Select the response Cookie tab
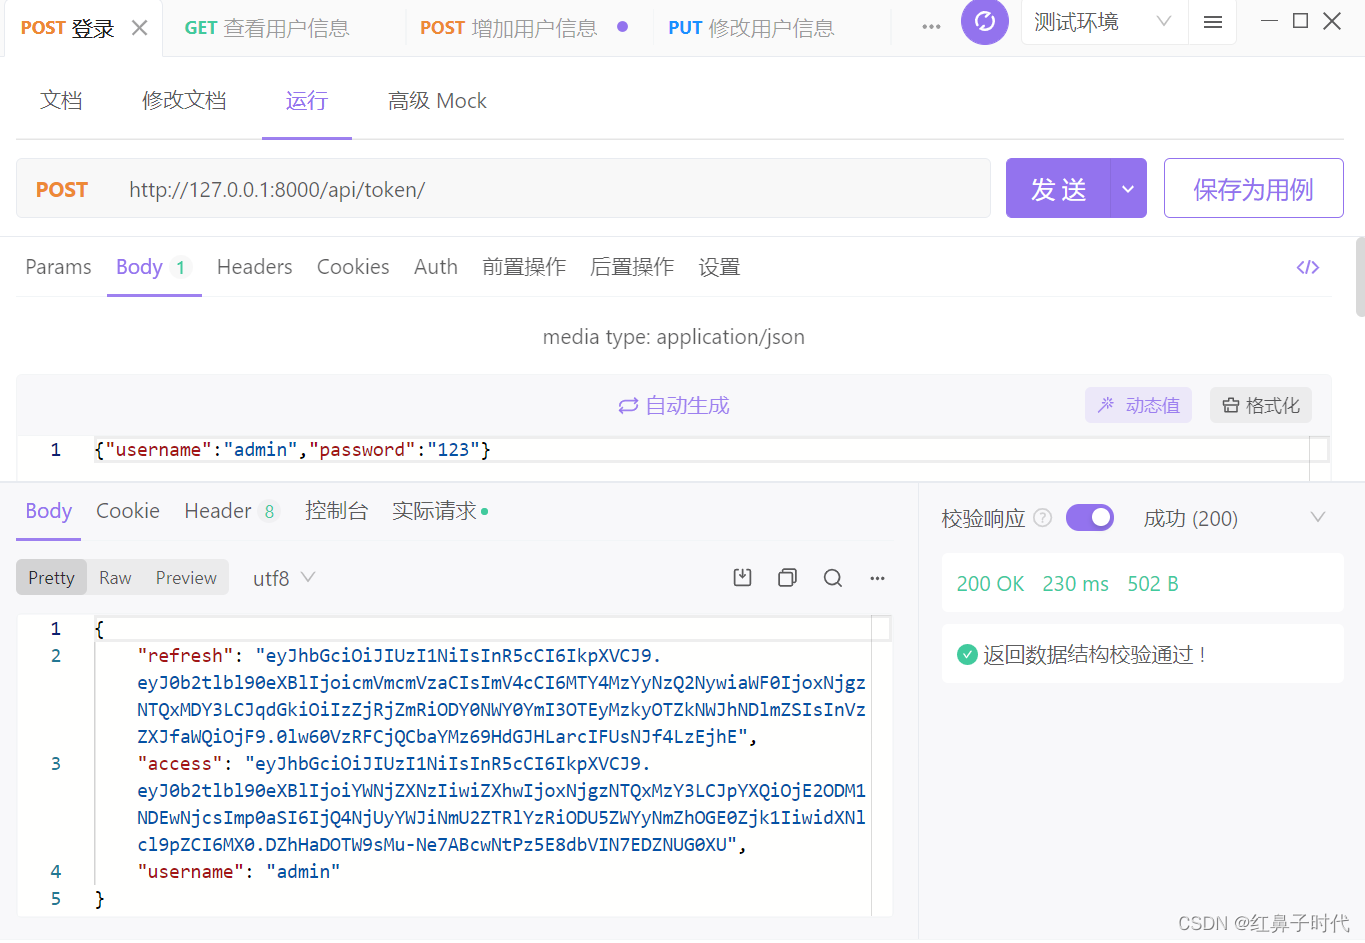1365x943 pixels. pyautogui.click(x=127, y=511)
